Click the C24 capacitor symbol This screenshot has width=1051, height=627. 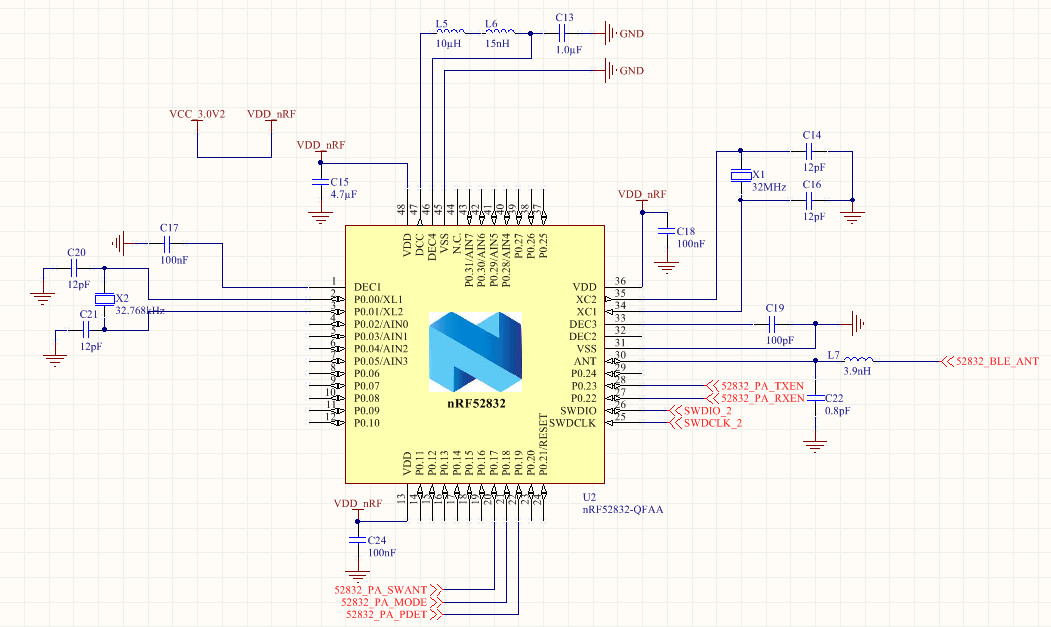(x=357, y=539)
